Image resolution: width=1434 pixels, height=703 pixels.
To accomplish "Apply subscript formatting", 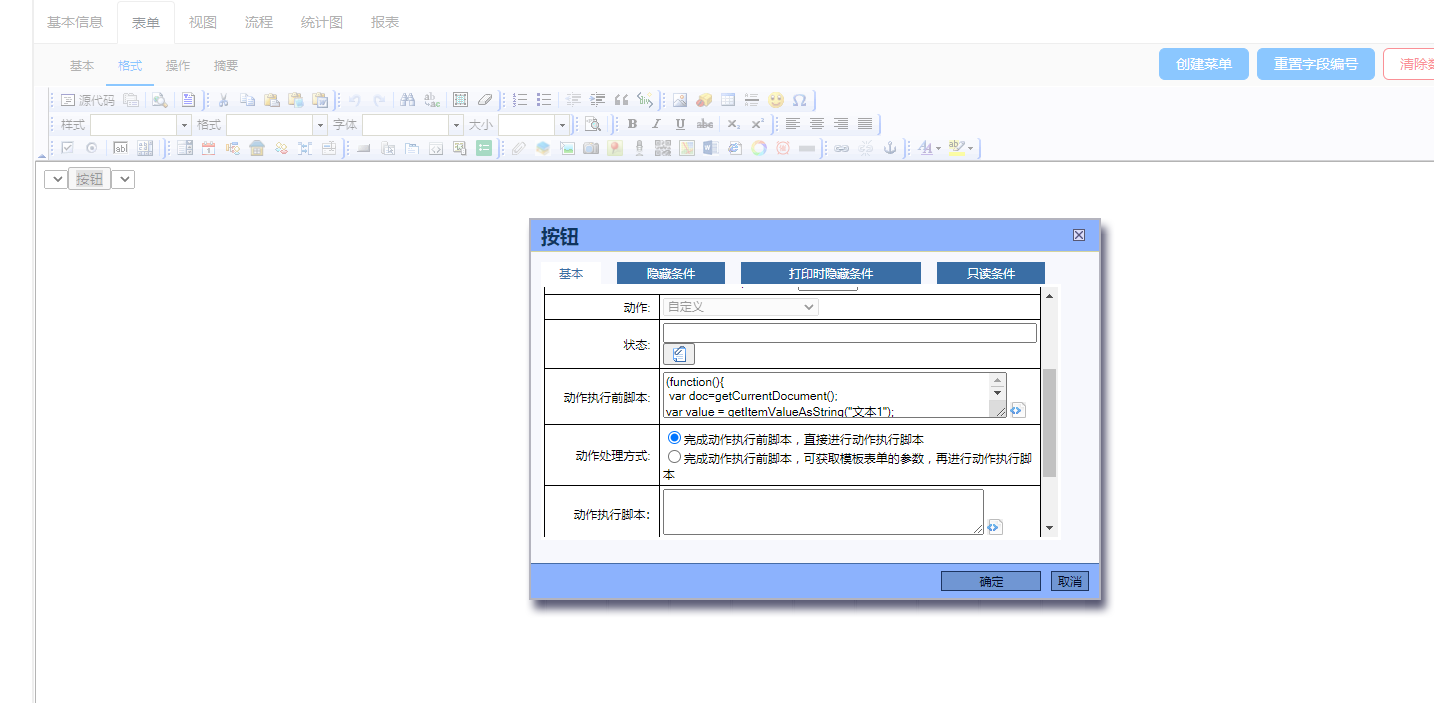I will point(733,124).
